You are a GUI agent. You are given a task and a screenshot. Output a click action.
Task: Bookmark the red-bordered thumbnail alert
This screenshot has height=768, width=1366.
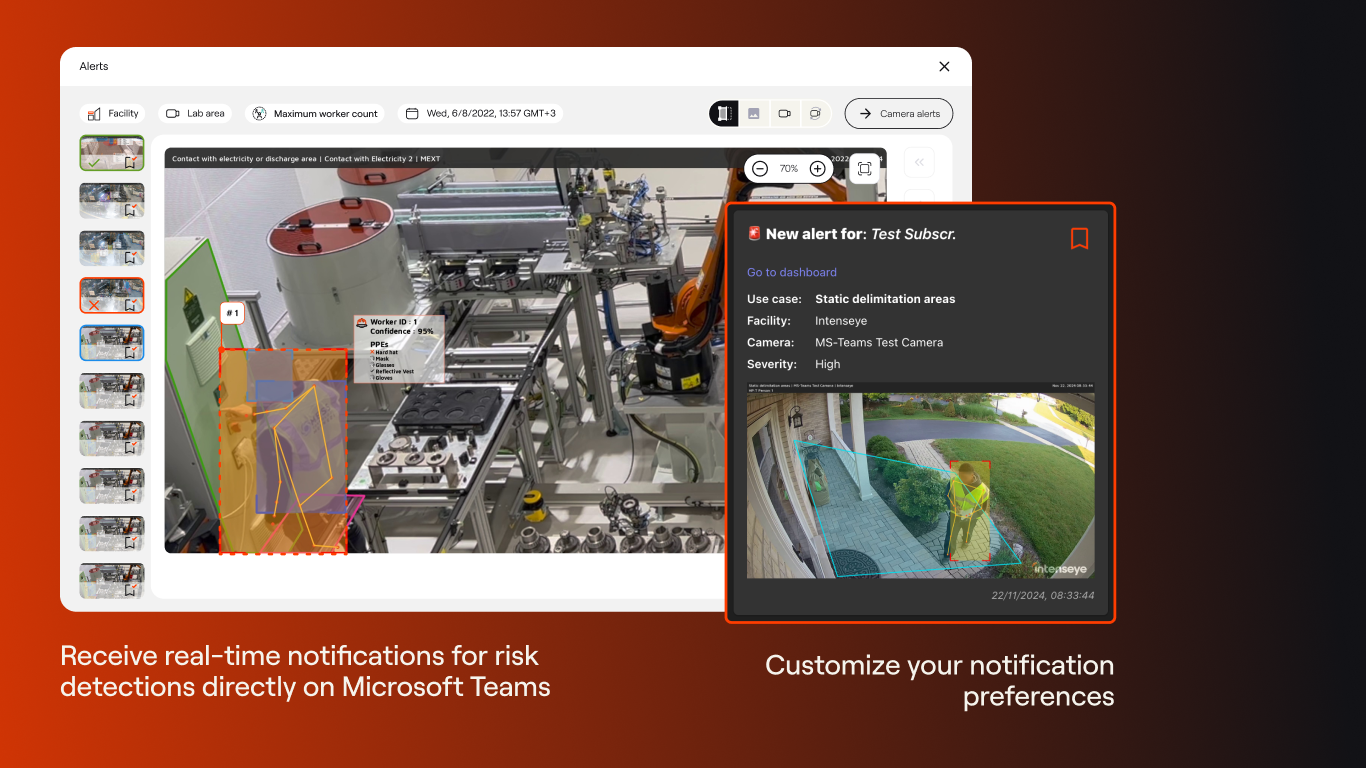click(x=130, y=304)
